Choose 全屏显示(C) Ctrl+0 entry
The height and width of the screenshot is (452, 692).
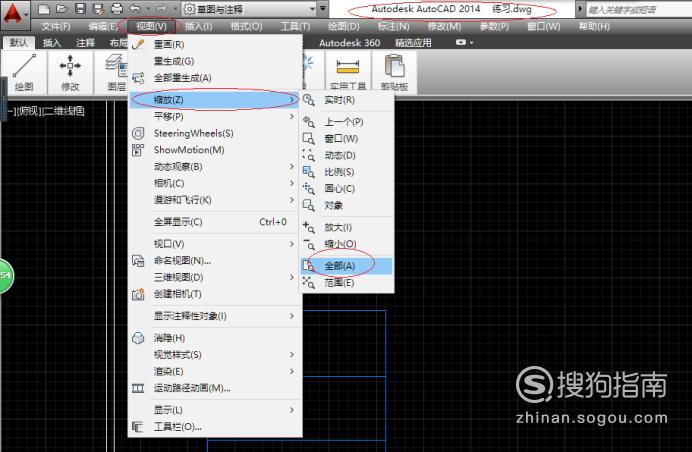tap(214, 222)
